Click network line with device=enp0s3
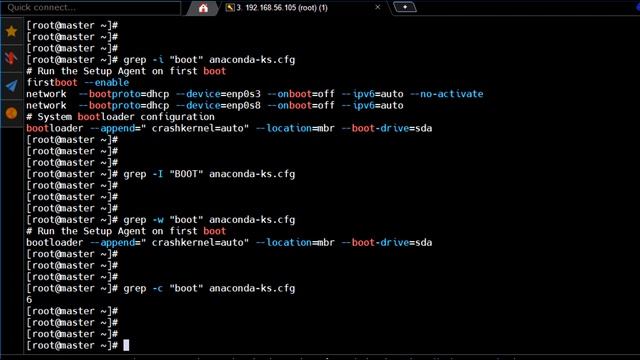This screenshot has width=640, height=360. coord(255,94)
